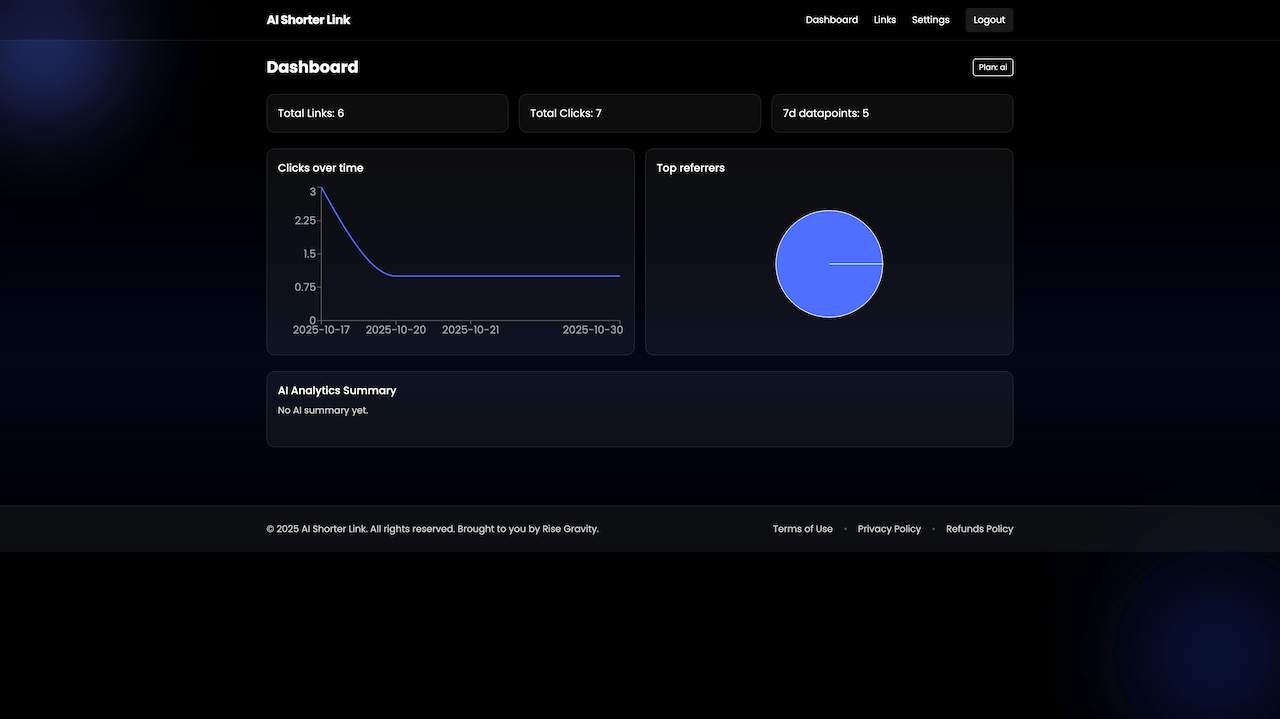Open the Privacy Policy link

point(889,529)
